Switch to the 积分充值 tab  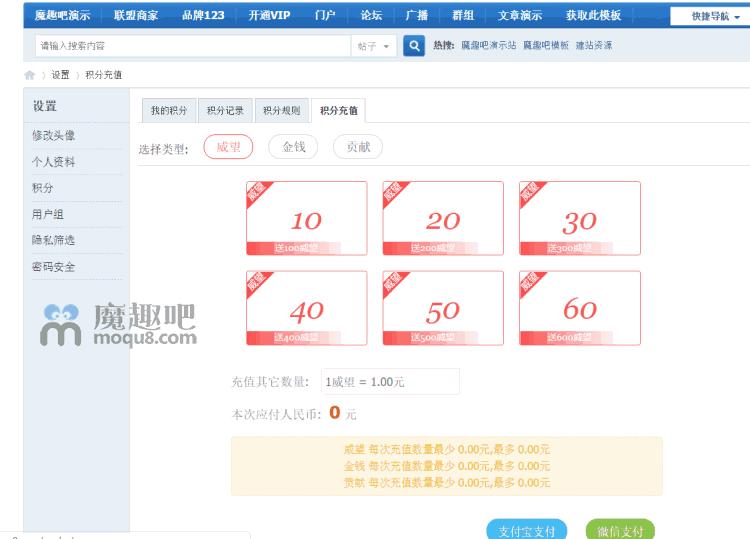pyautogui.click(x=339, y=110)
